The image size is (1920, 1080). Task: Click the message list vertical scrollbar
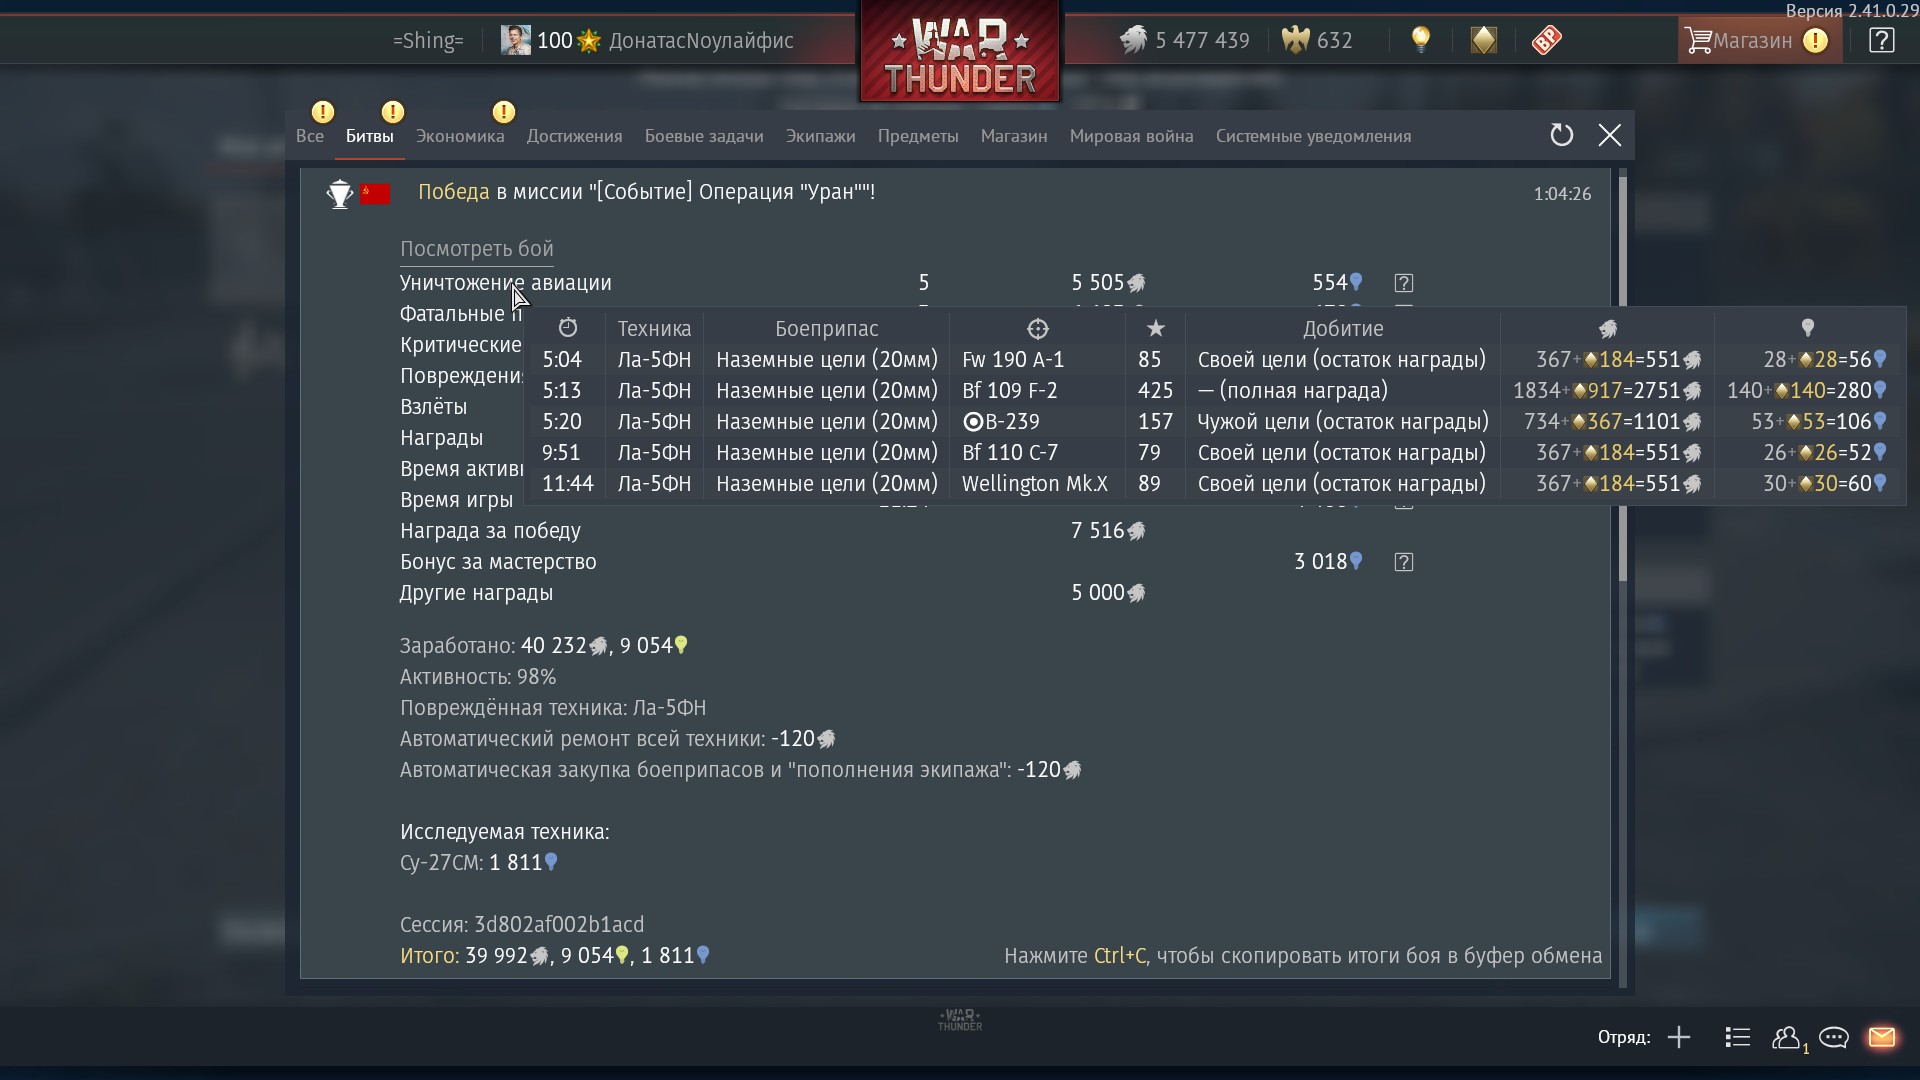pyautogui.click(x=1622, y=380)
